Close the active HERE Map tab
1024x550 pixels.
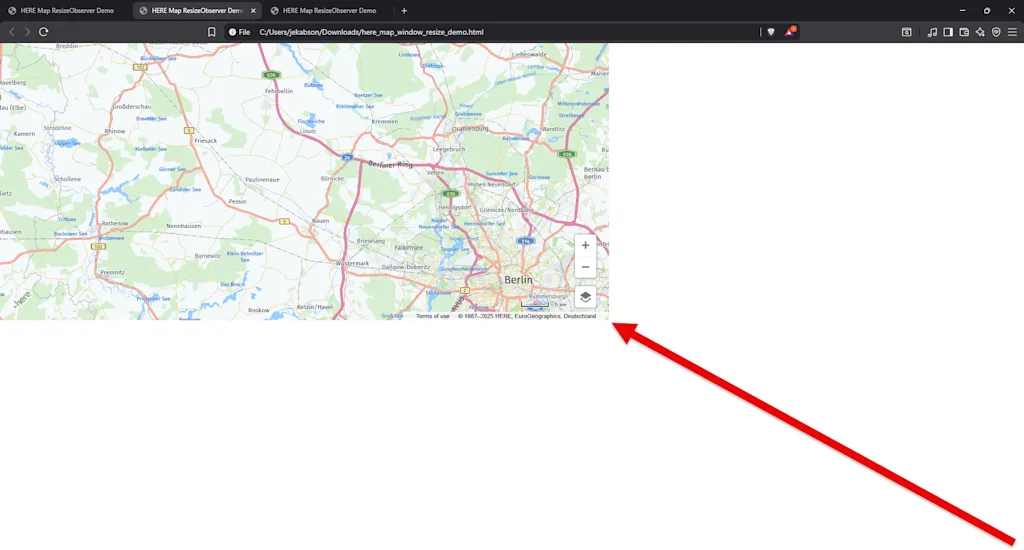(x=252, y=10)
